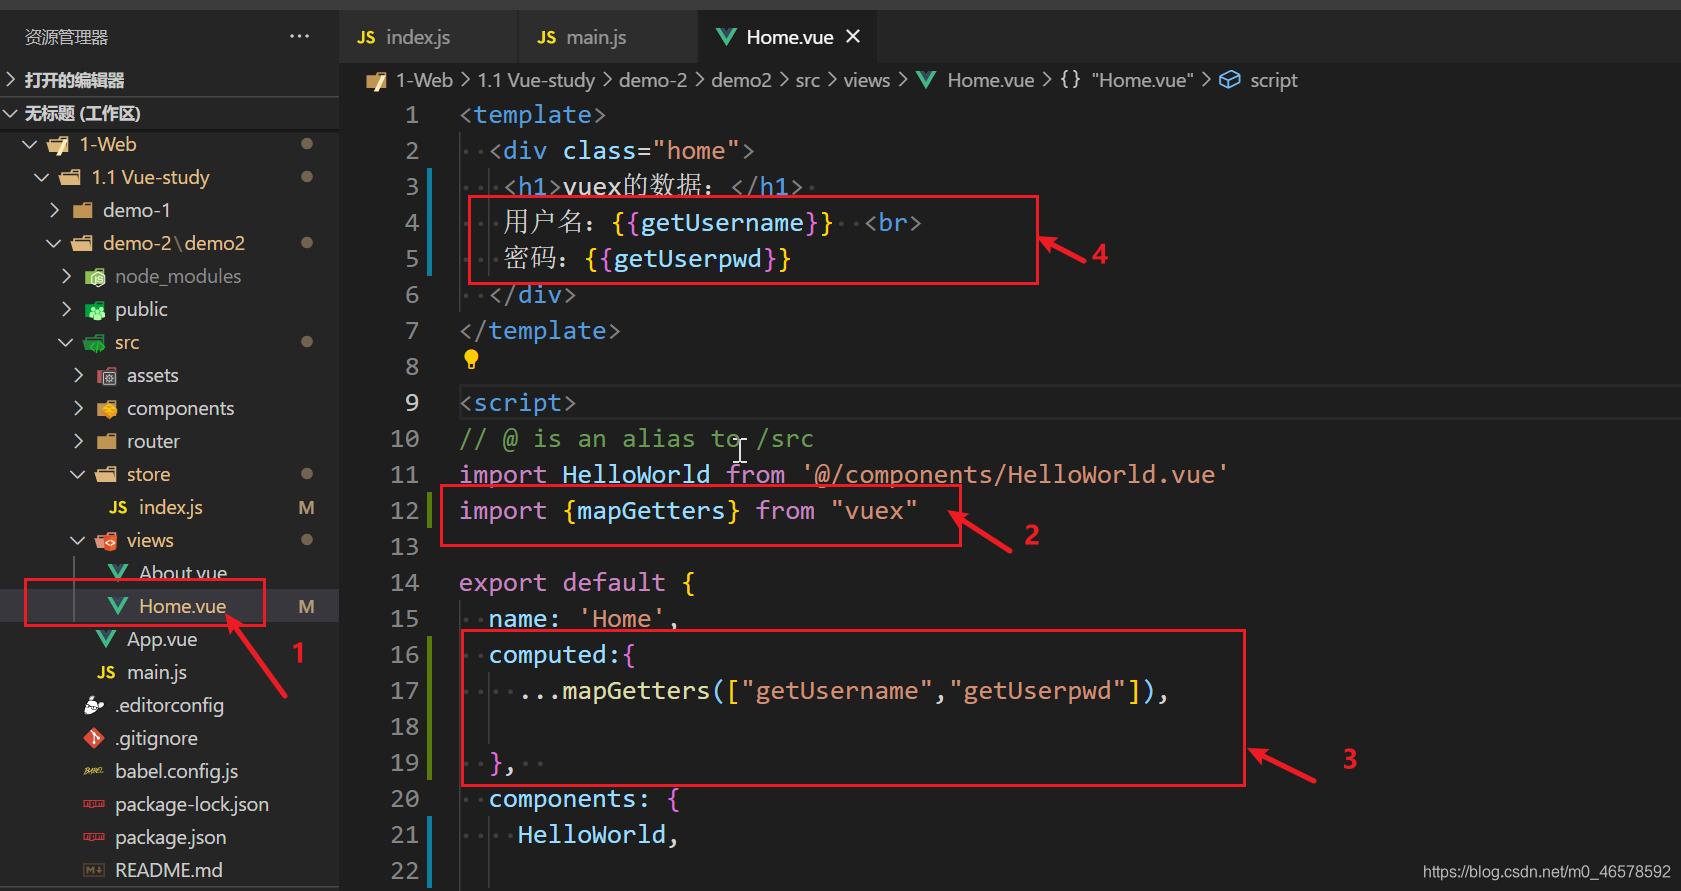Close the Home.vue editor tab
The width and height of the screenshot is (1681, 891).
tap(853, 36)
